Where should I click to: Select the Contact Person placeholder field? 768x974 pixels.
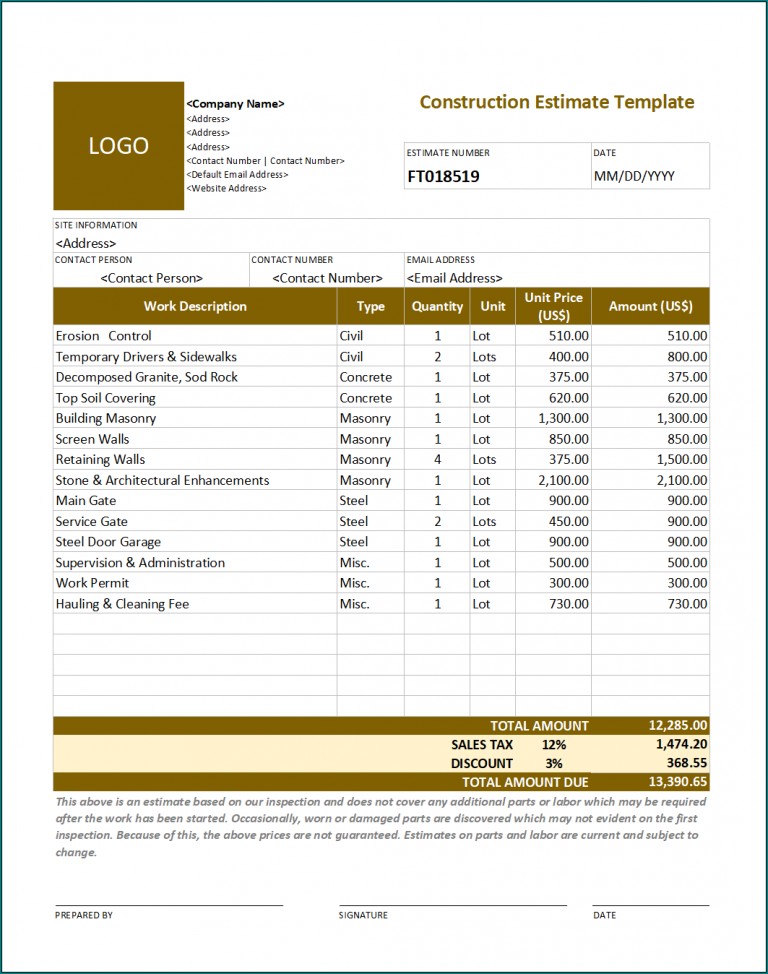click(x=151, y=278)
